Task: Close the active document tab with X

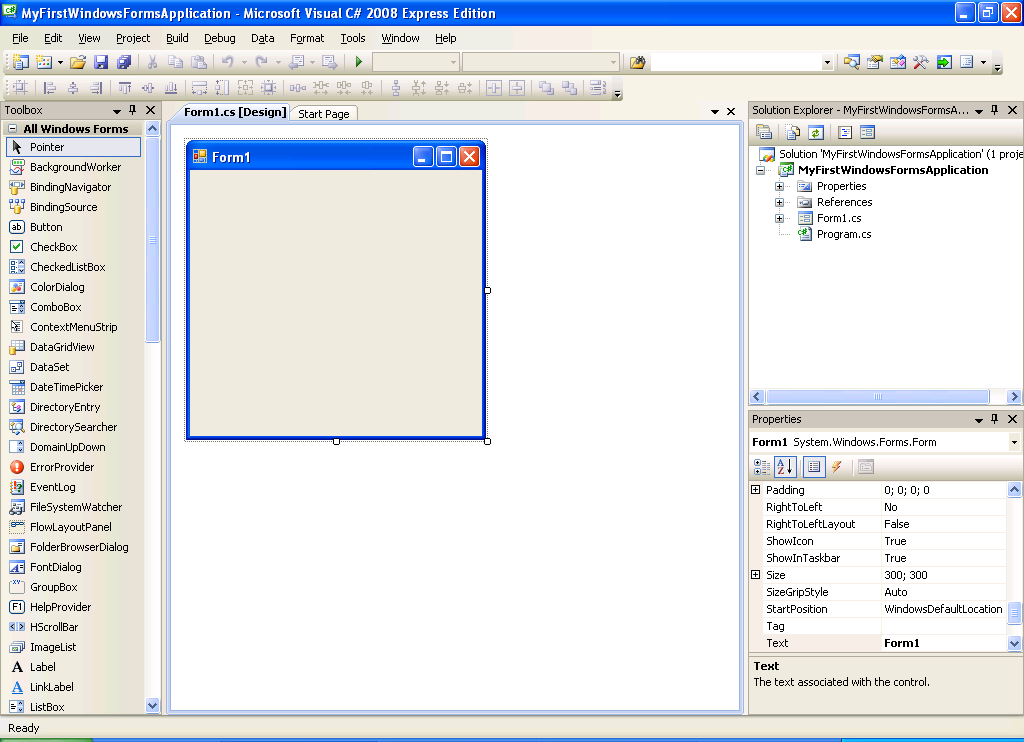Action: [731, 112]
